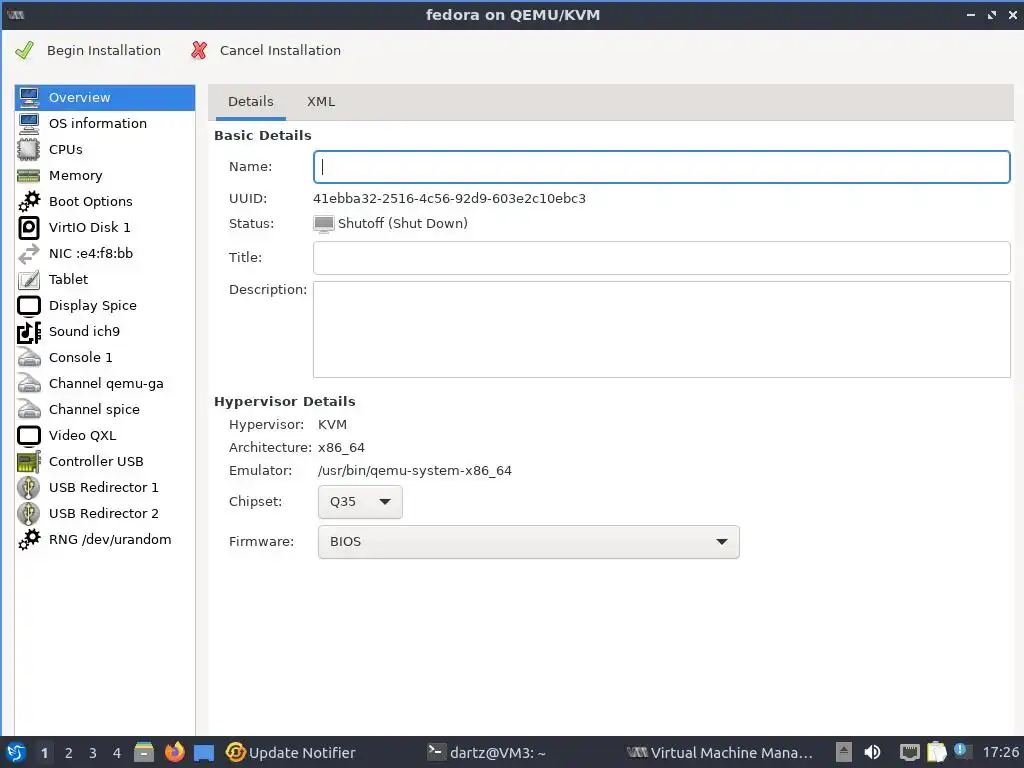Viewport: 1024px width, 768px height.
Task: Select the Console 1 device icon
Action: point(29,357)
